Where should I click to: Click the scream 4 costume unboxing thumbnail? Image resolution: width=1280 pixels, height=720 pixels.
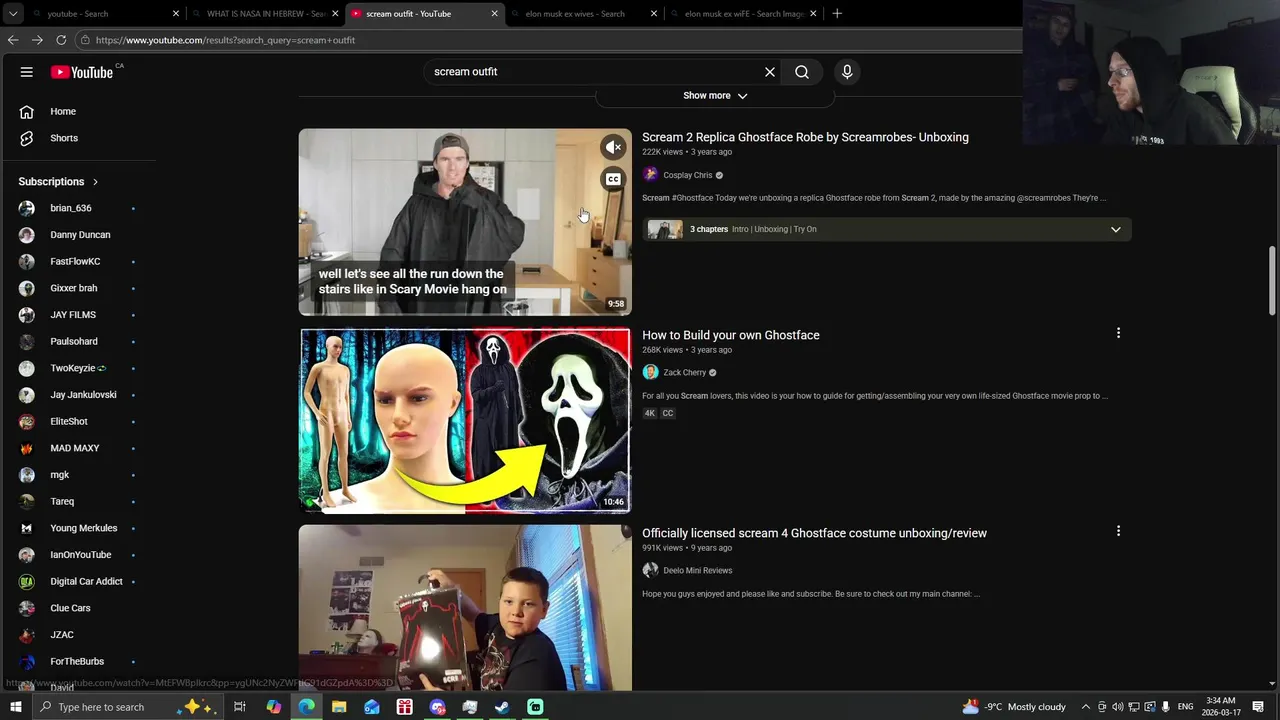click(465, 607)
